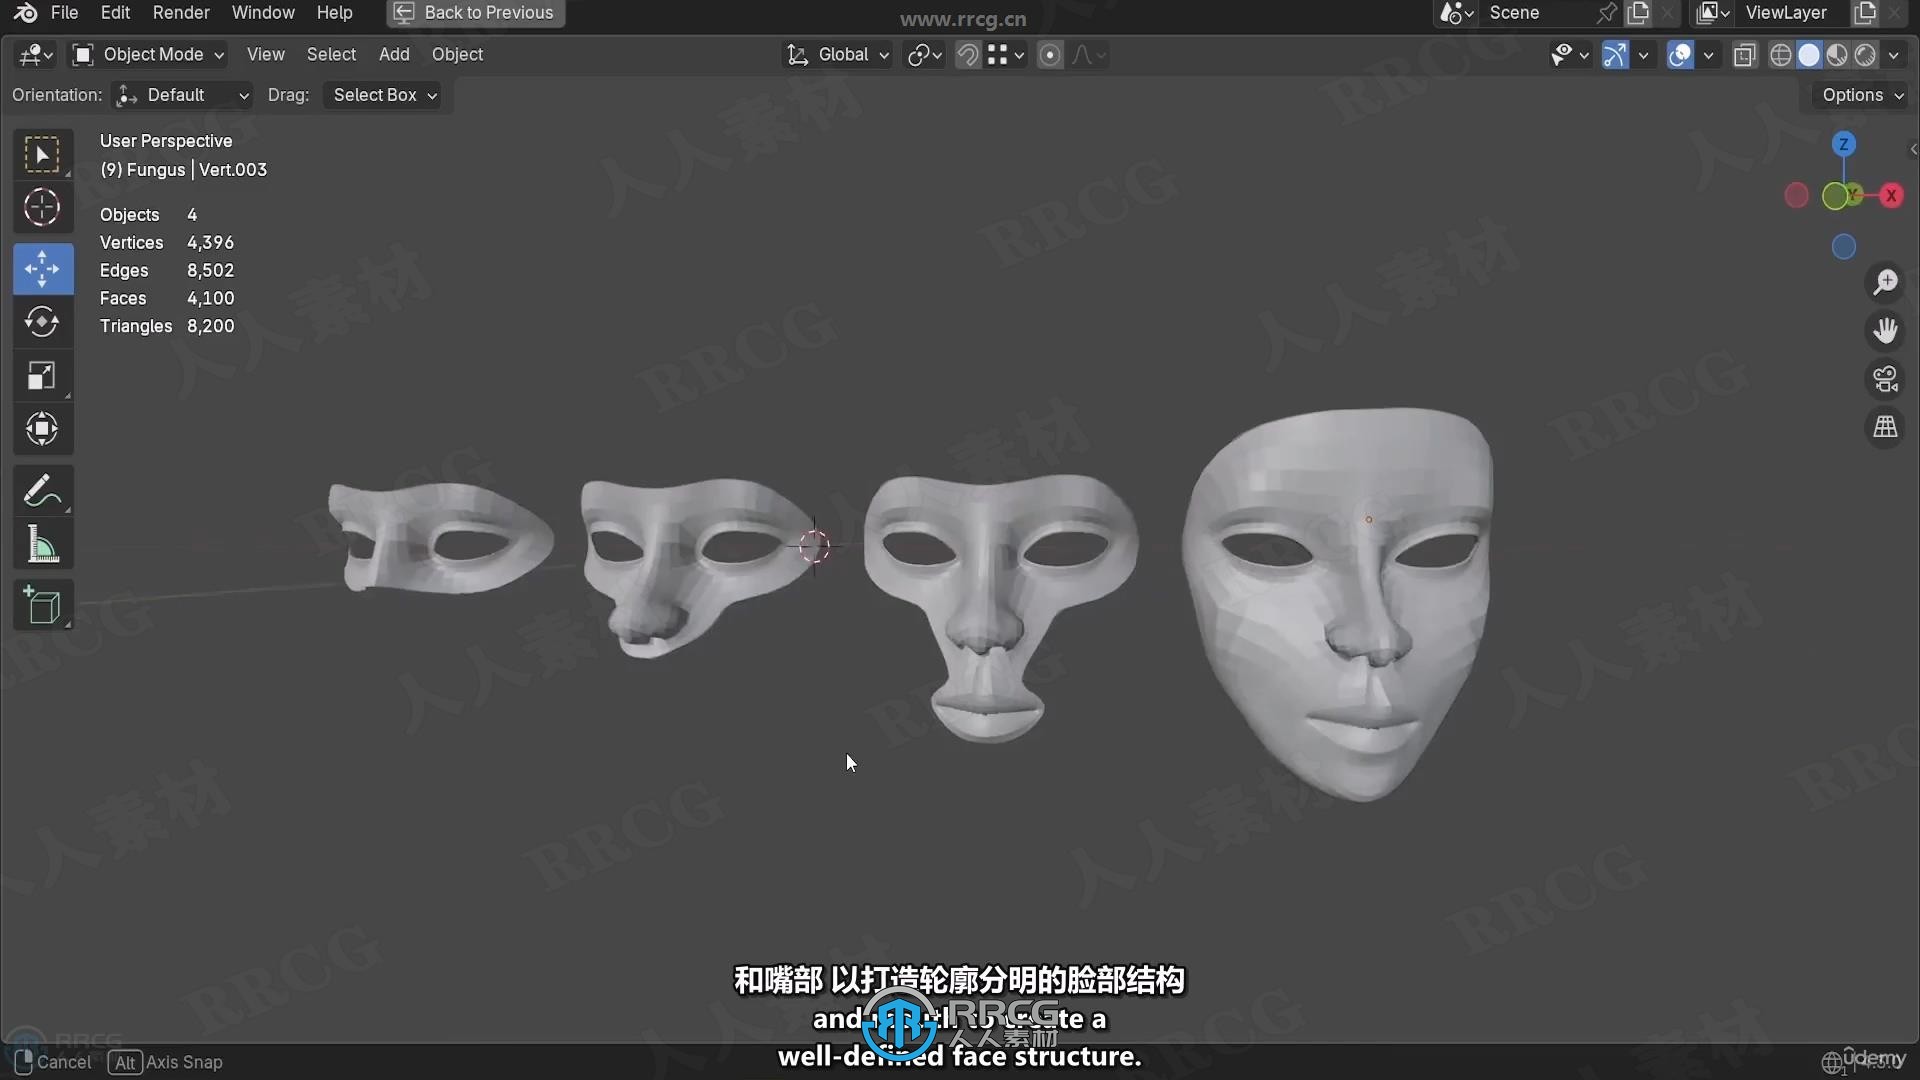1920x1080 pixels.
Task: Open Global transform orientation dropdown
Action: (x=838, y=55)
